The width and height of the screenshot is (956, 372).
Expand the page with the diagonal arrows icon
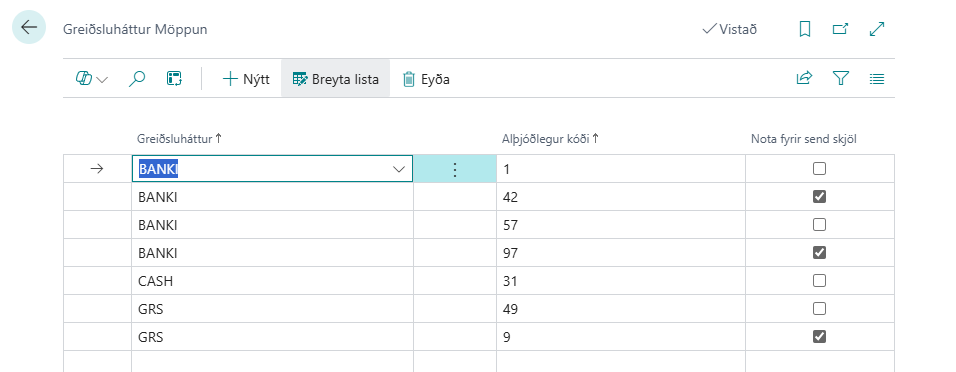[x=877, y=29]
